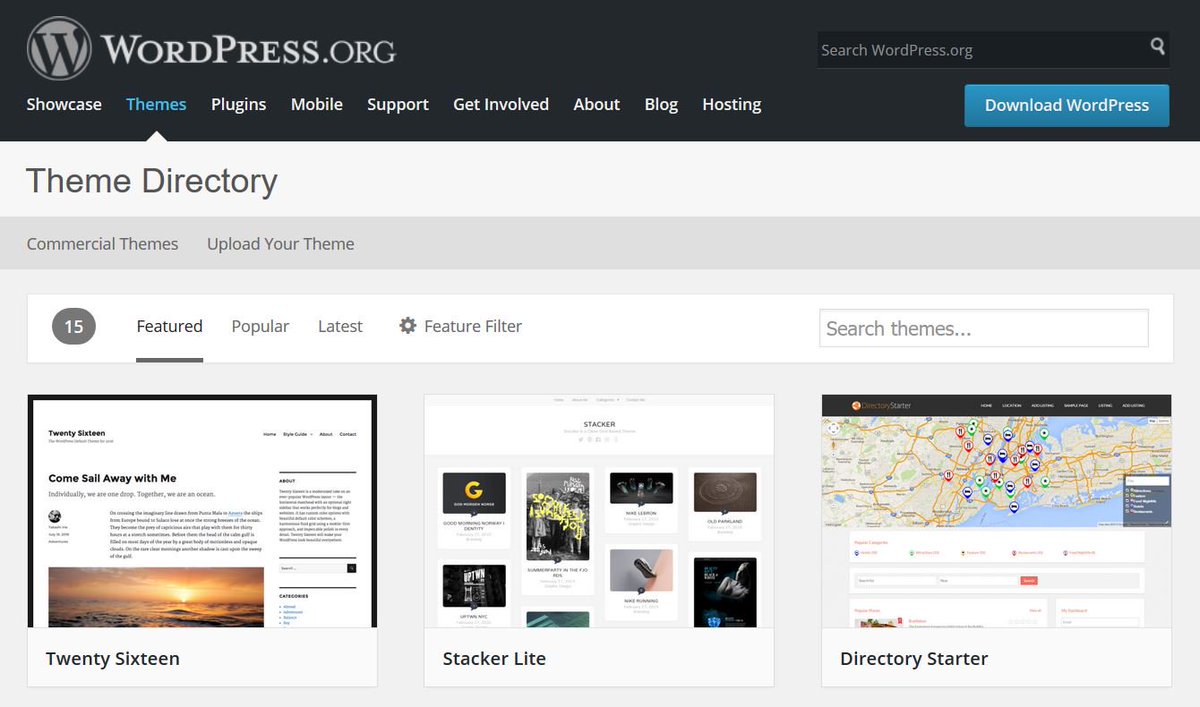Screen dimensions: 1200x707
Task: Open the Mobile navigation item
Action: point(317,104)
